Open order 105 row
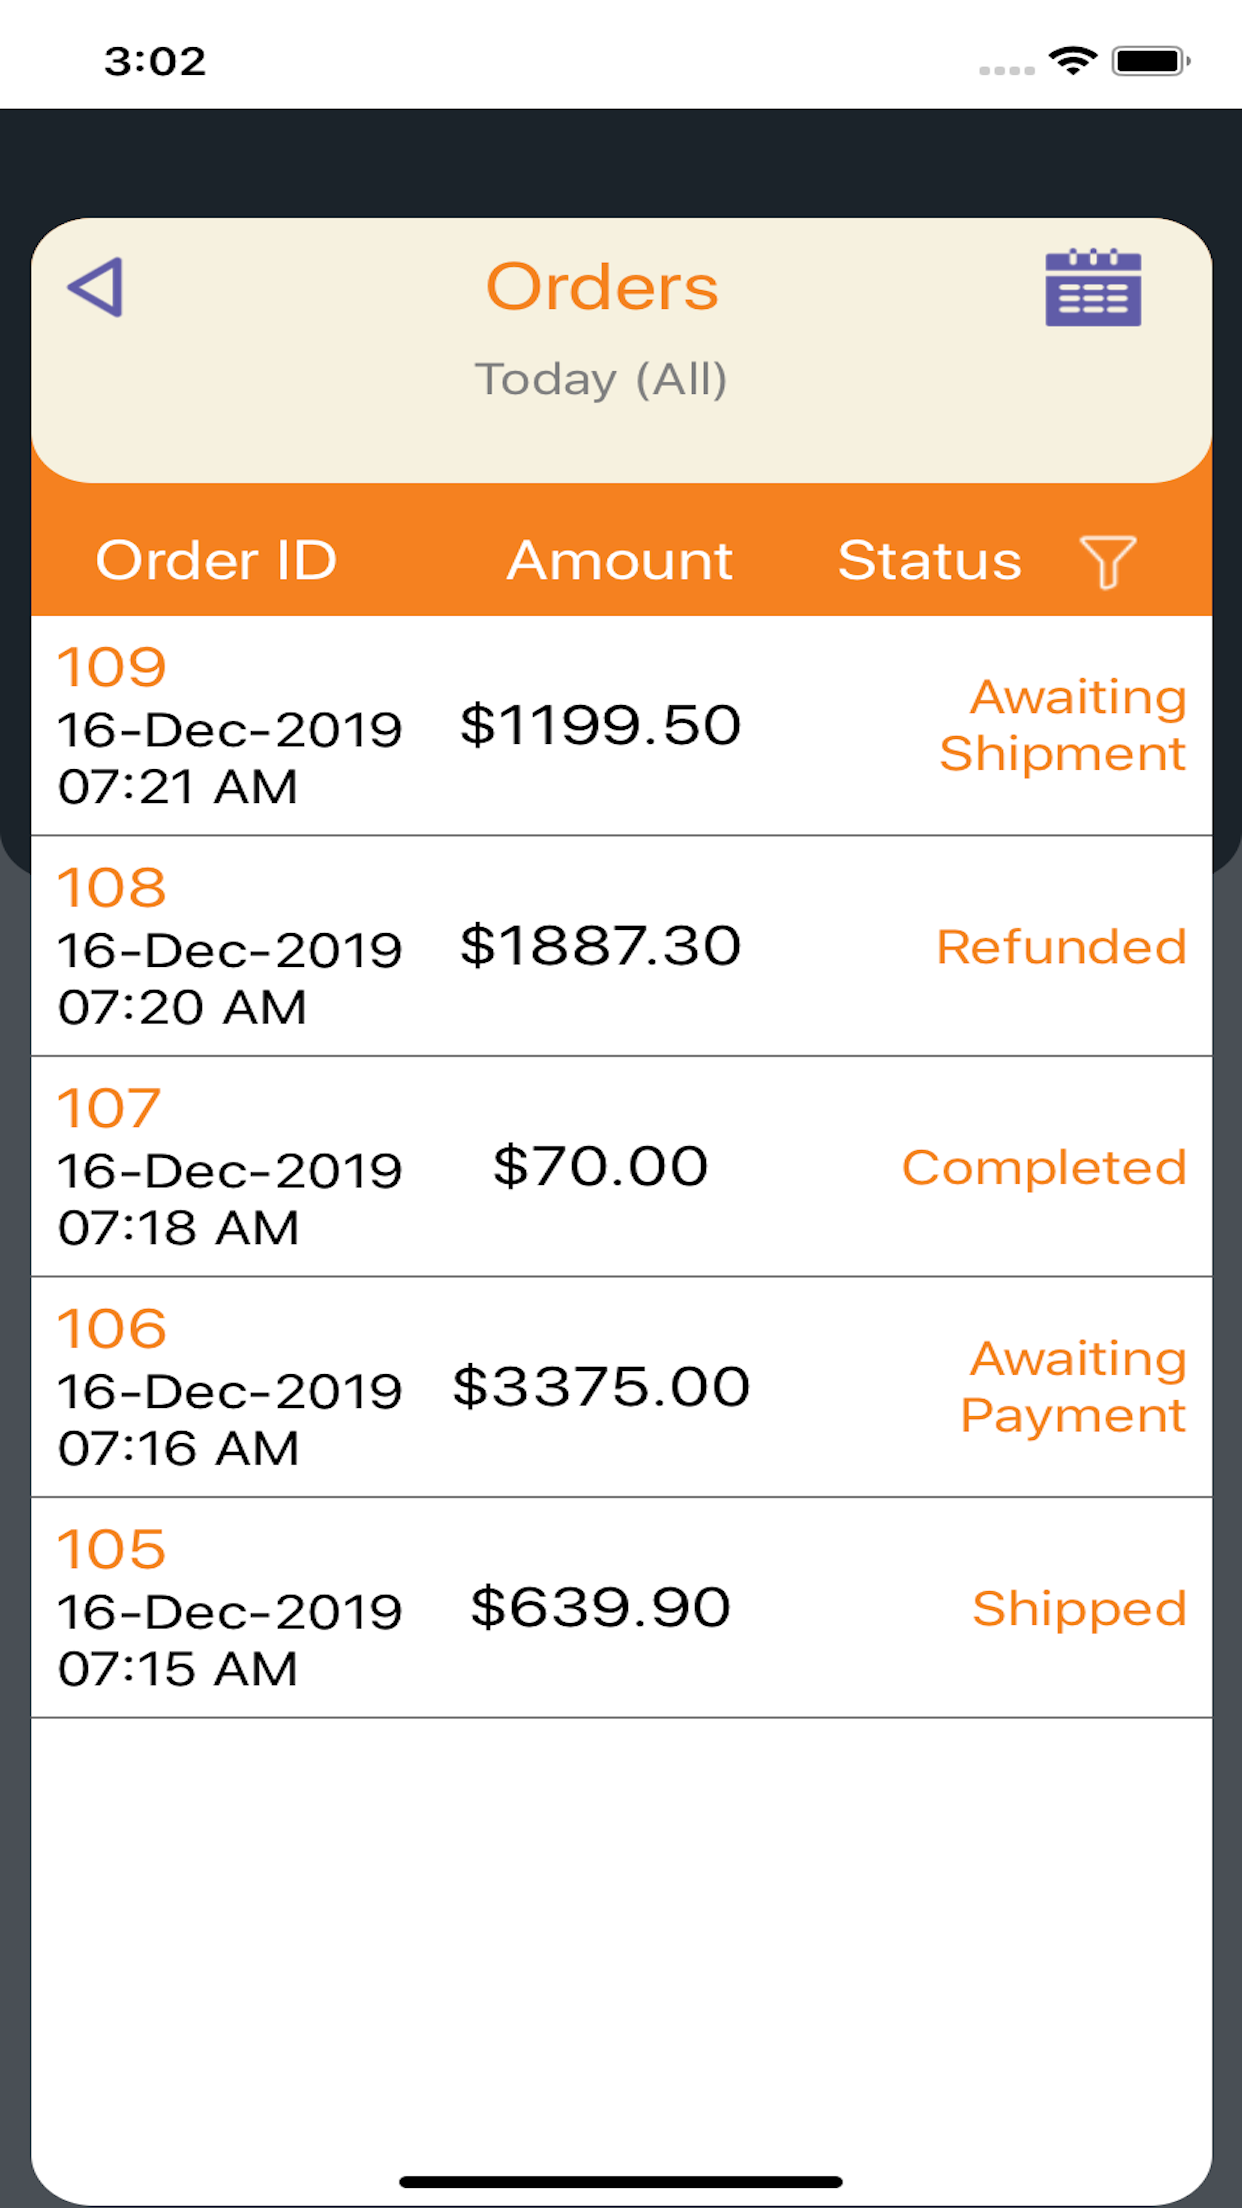 pos(111,1550)
